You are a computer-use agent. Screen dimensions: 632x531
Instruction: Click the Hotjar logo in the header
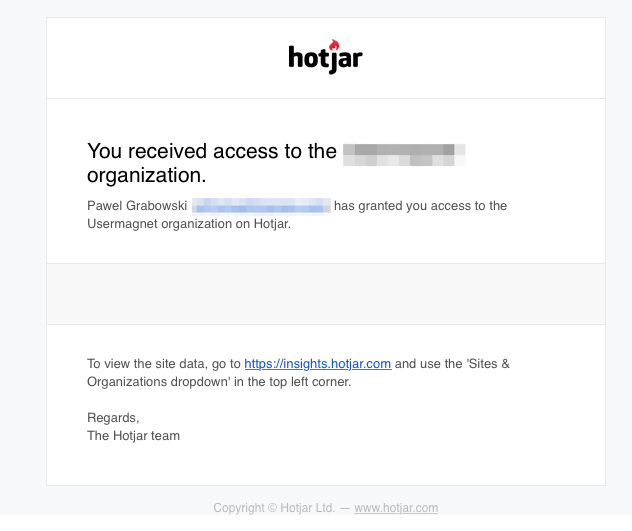pos(326,57)
